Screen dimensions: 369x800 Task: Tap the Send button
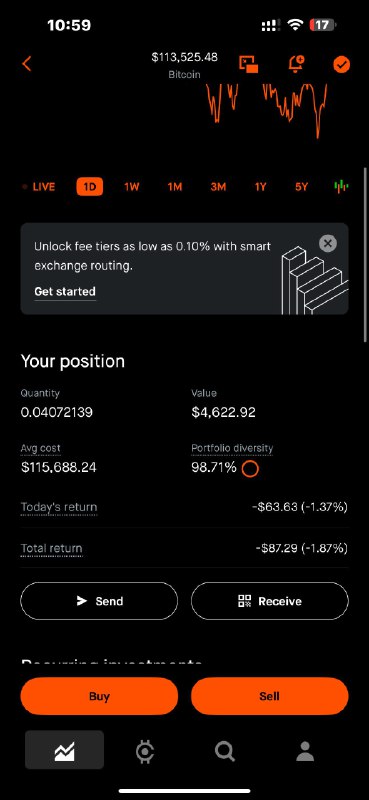point(99,601)
